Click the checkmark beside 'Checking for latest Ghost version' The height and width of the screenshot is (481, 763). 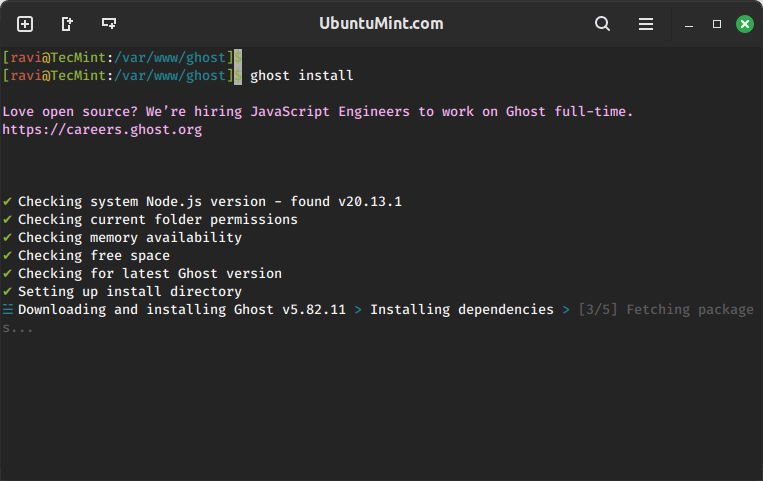[7, 273]
